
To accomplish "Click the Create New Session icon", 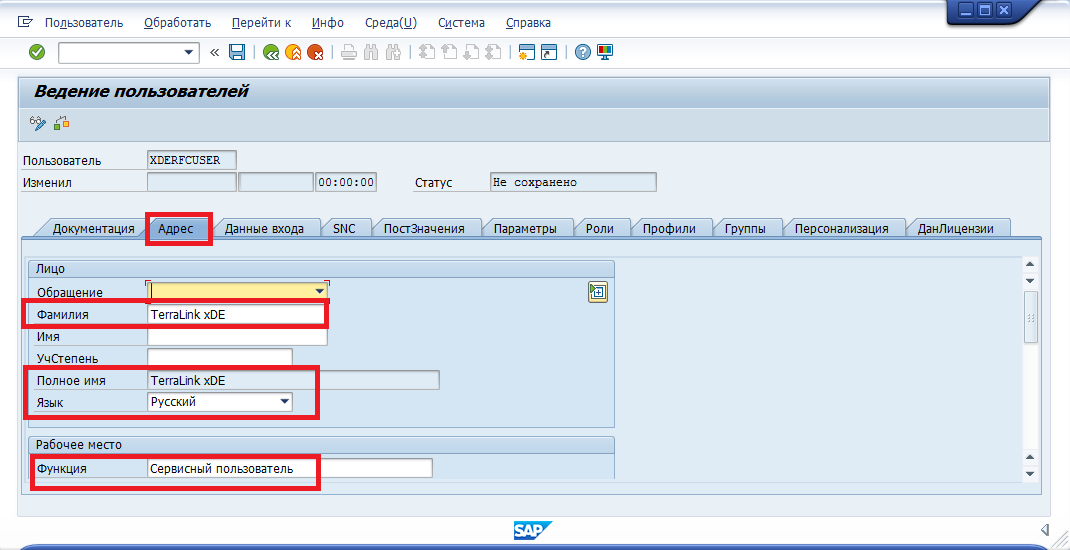I will coord(524,52).
